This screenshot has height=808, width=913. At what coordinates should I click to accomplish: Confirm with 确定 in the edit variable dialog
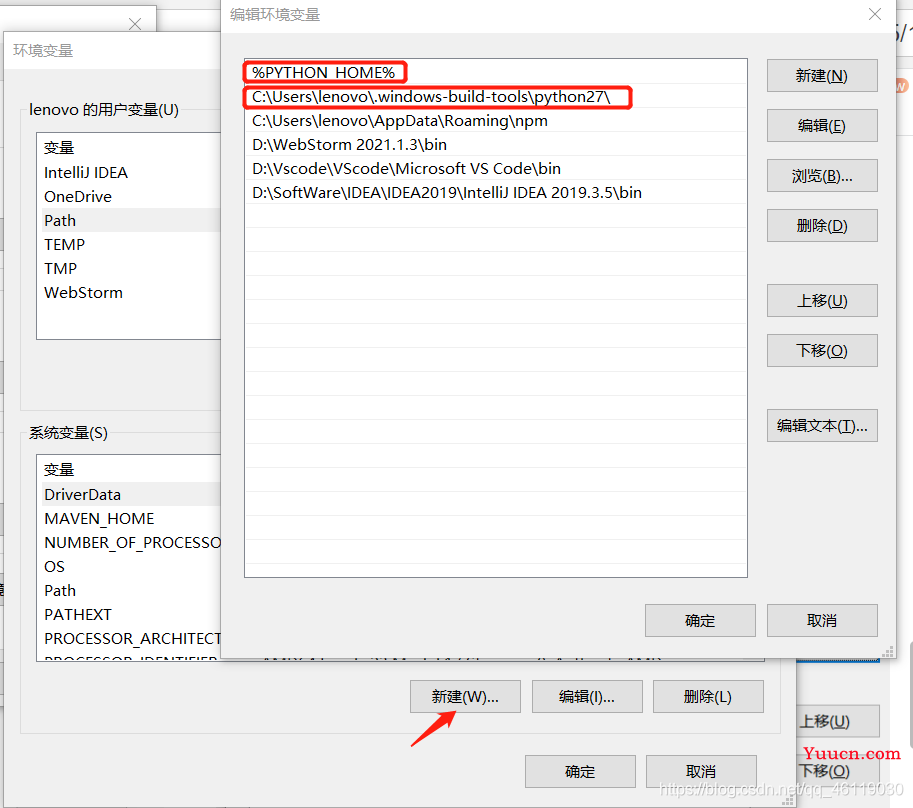[700, 621]
